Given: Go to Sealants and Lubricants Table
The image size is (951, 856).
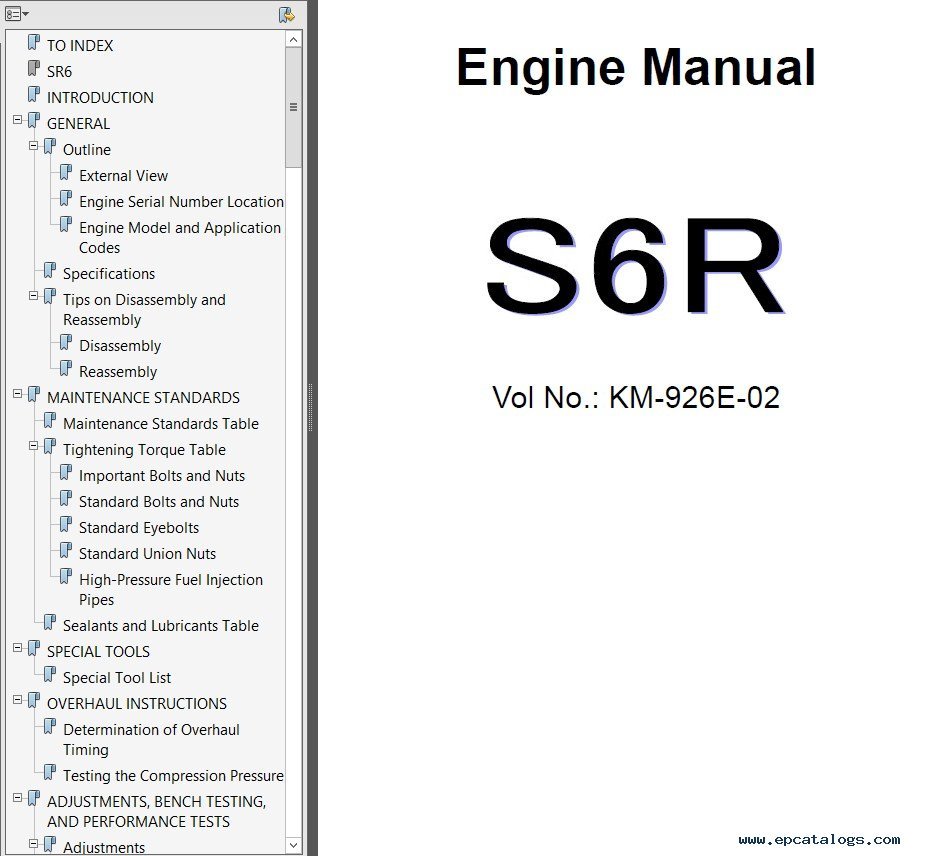Looking at the screenshot, I should [161, 626].
